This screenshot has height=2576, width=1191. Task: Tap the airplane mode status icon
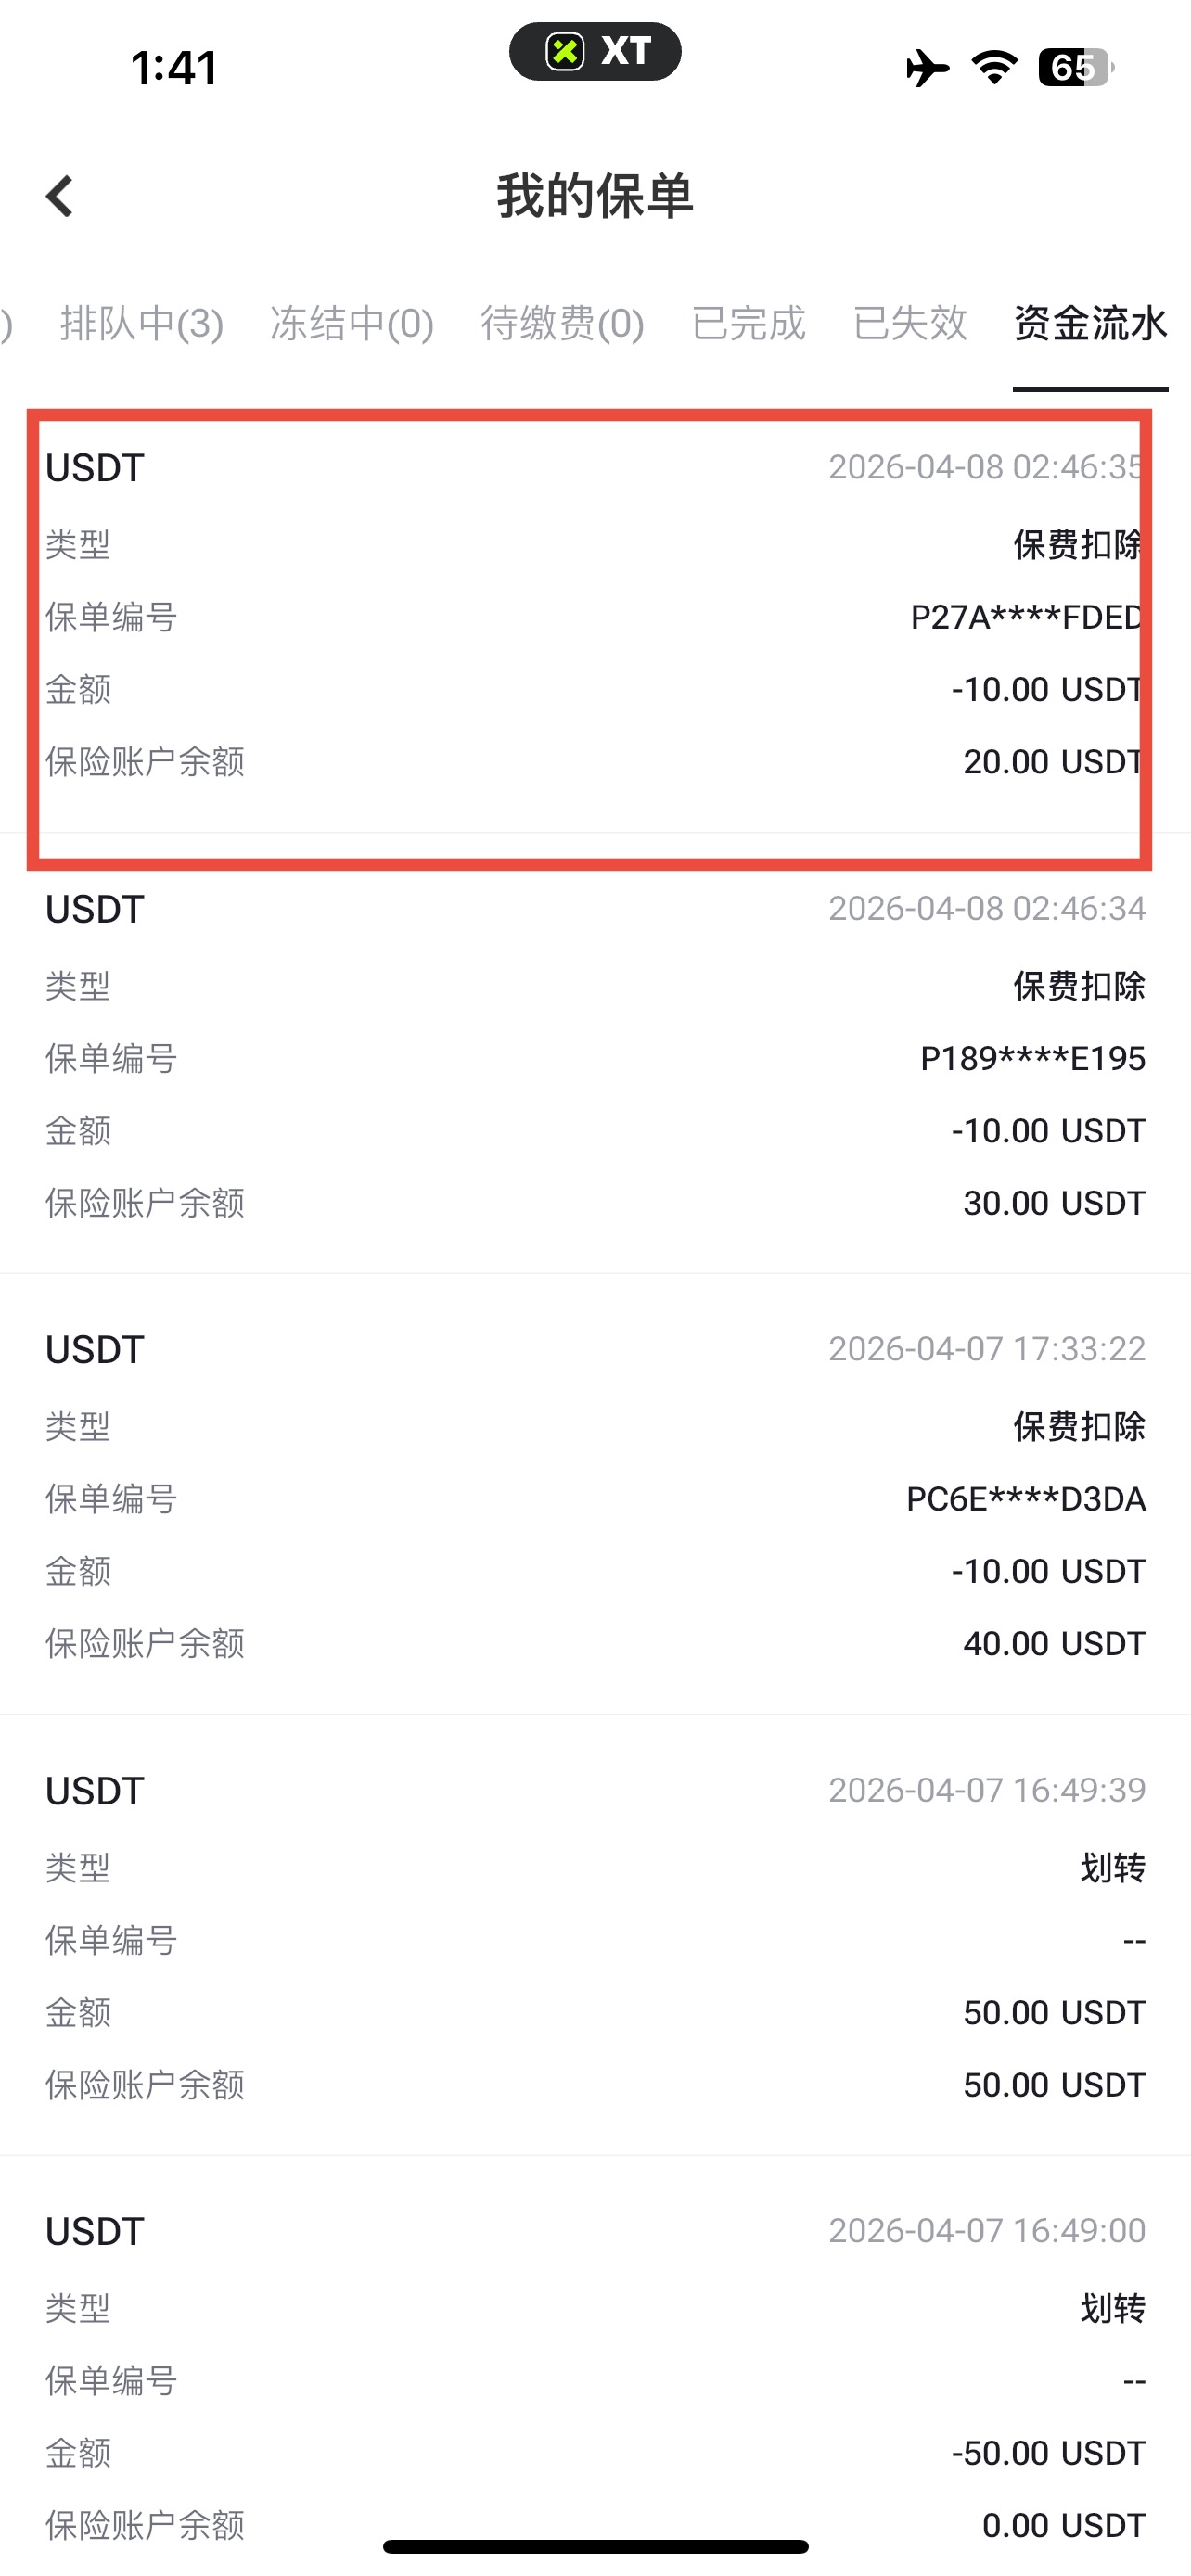click(927, 68)
